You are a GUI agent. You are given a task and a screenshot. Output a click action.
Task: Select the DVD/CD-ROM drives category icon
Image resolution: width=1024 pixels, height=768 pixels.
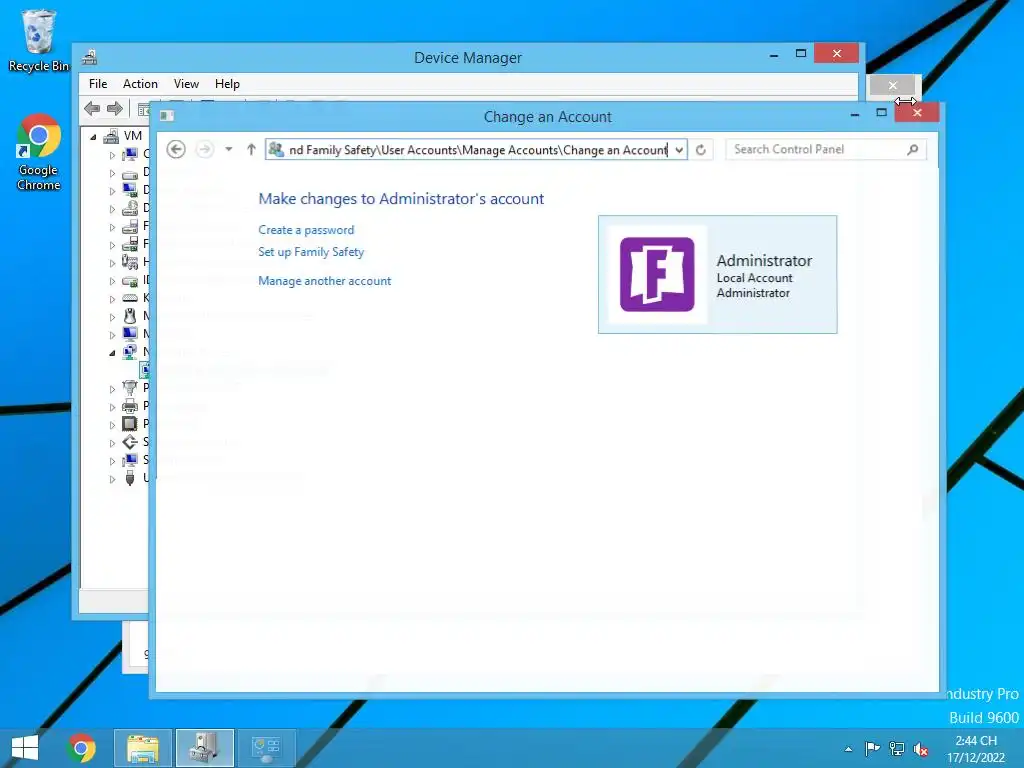(130, 208)
